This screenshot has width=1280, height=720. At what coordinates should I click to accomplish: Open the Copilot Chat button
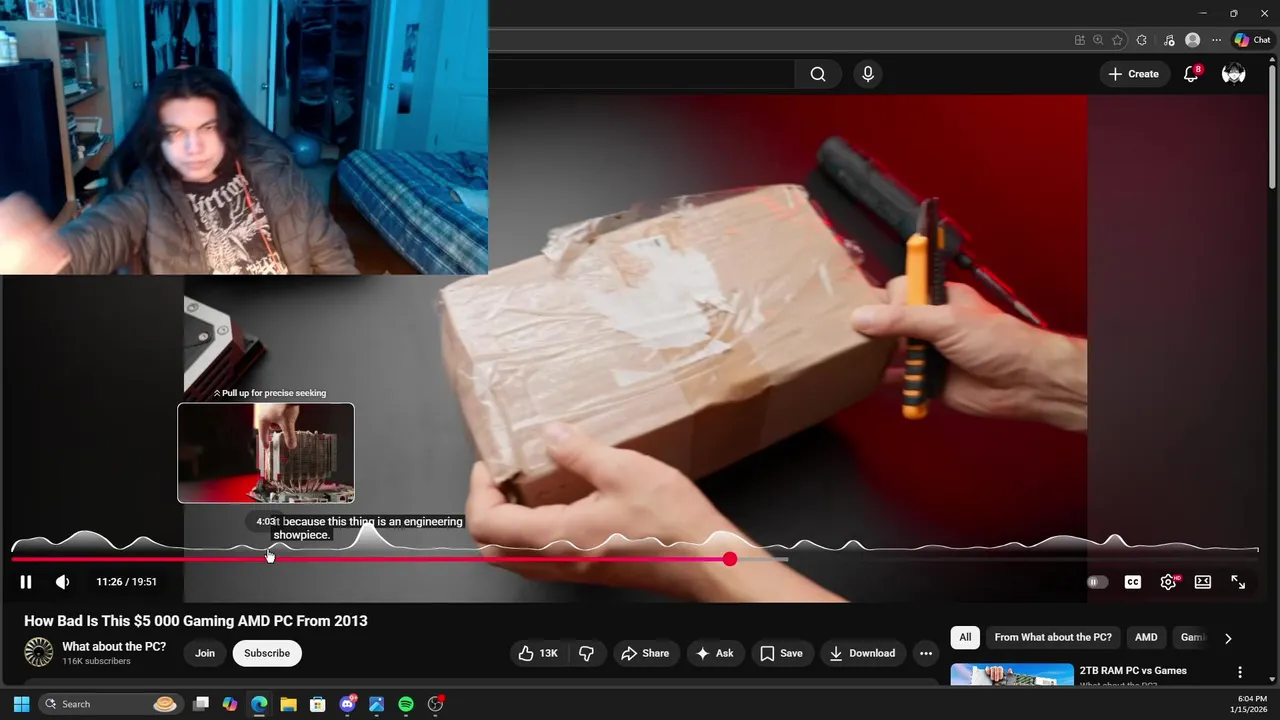pos(1252,40)
